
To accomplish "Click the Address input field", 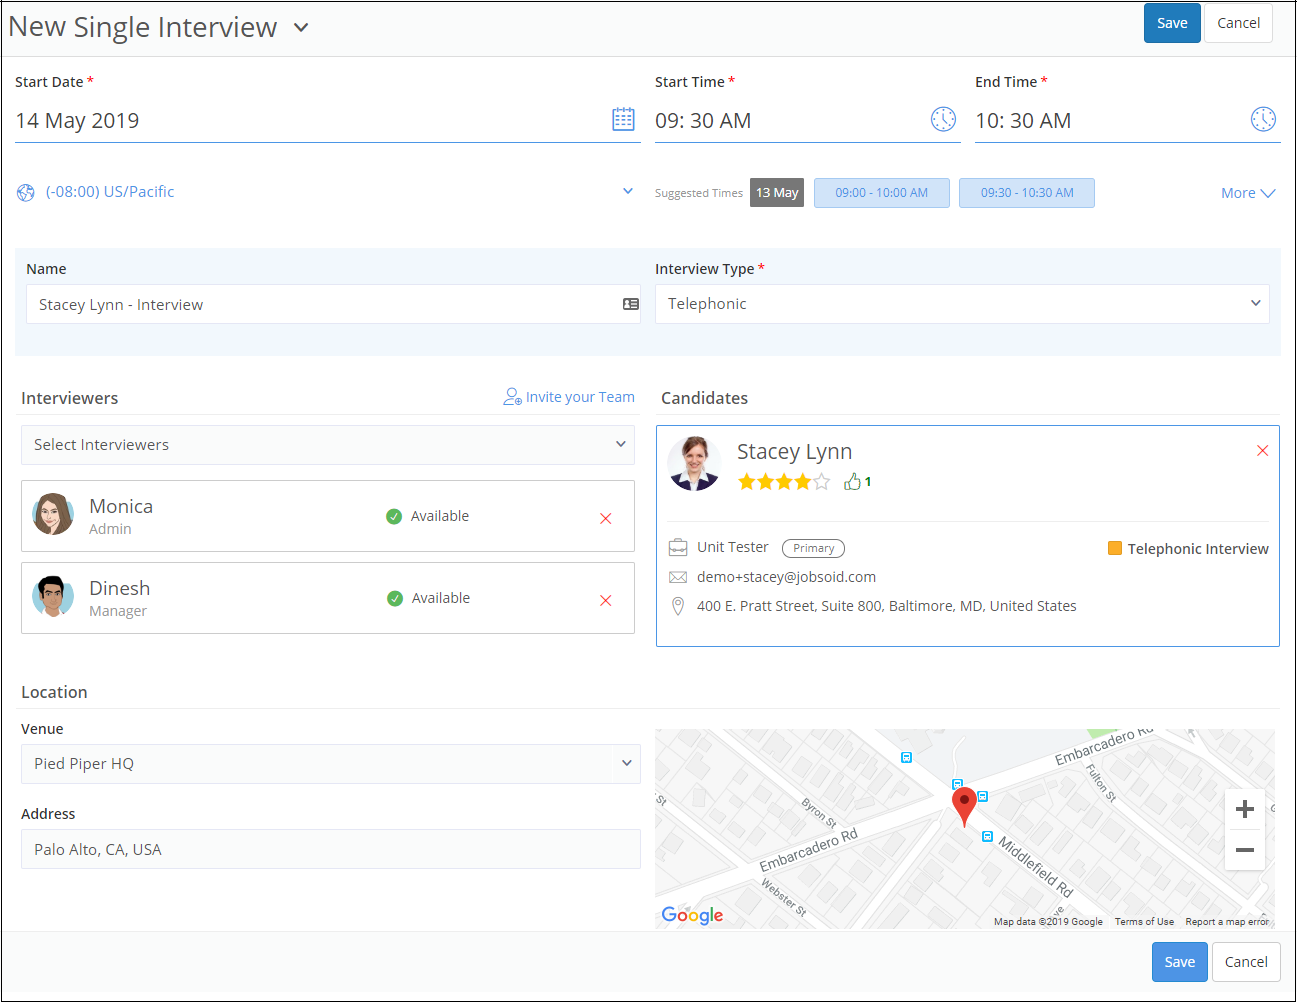I will [x=330, y=849].
